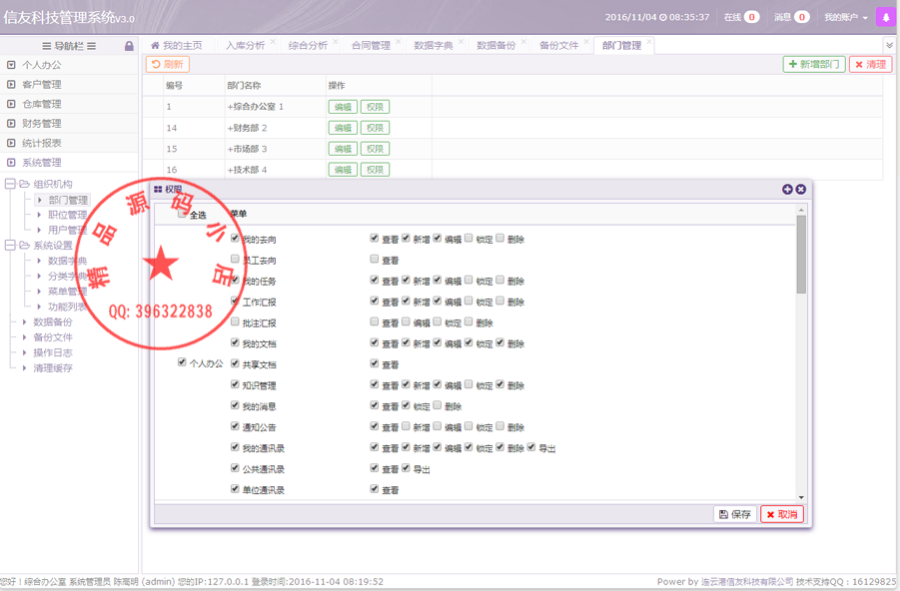900x591 pixels.
Task: Select 部门管理 in the navigation tree
Action: [68, 200]
